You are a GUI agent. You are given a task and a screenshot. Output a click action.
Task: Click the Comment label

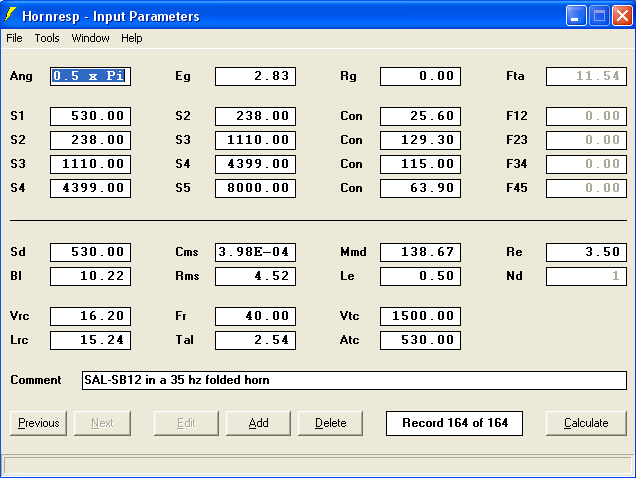click(x=36, y=380)
